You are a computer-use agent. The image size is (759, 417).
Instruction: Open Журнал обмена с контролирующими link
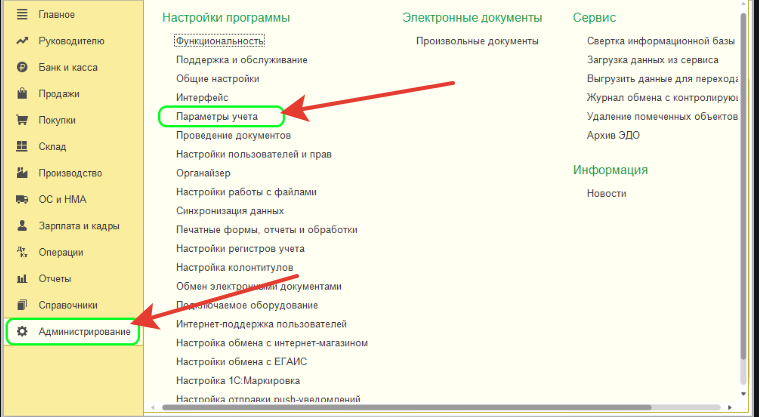click(x=663, y=97)
